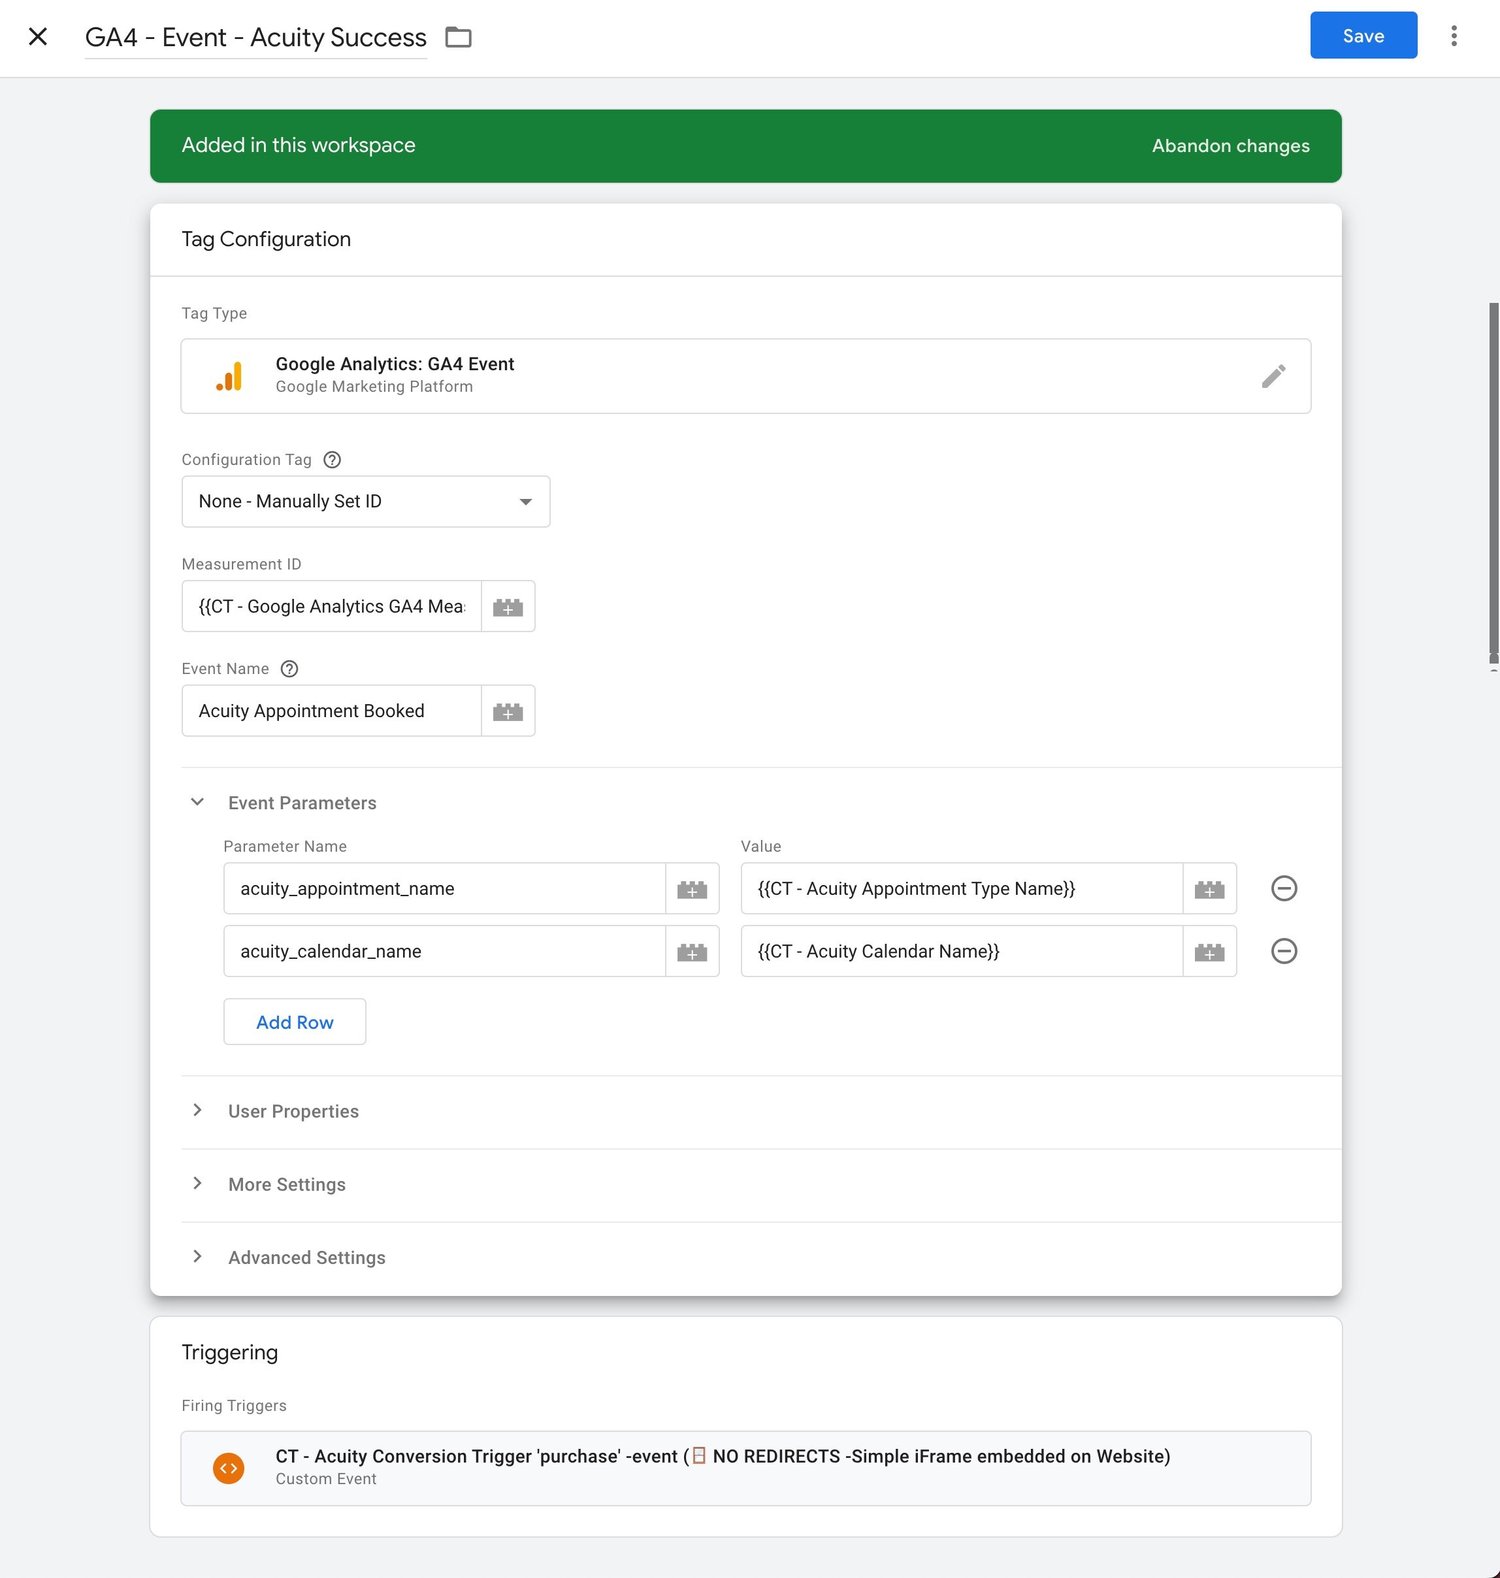This screenshot has width=1500, height=1578.
Task: Edit acuity_calendar_name parameter name field
Action: click(445, 951)
